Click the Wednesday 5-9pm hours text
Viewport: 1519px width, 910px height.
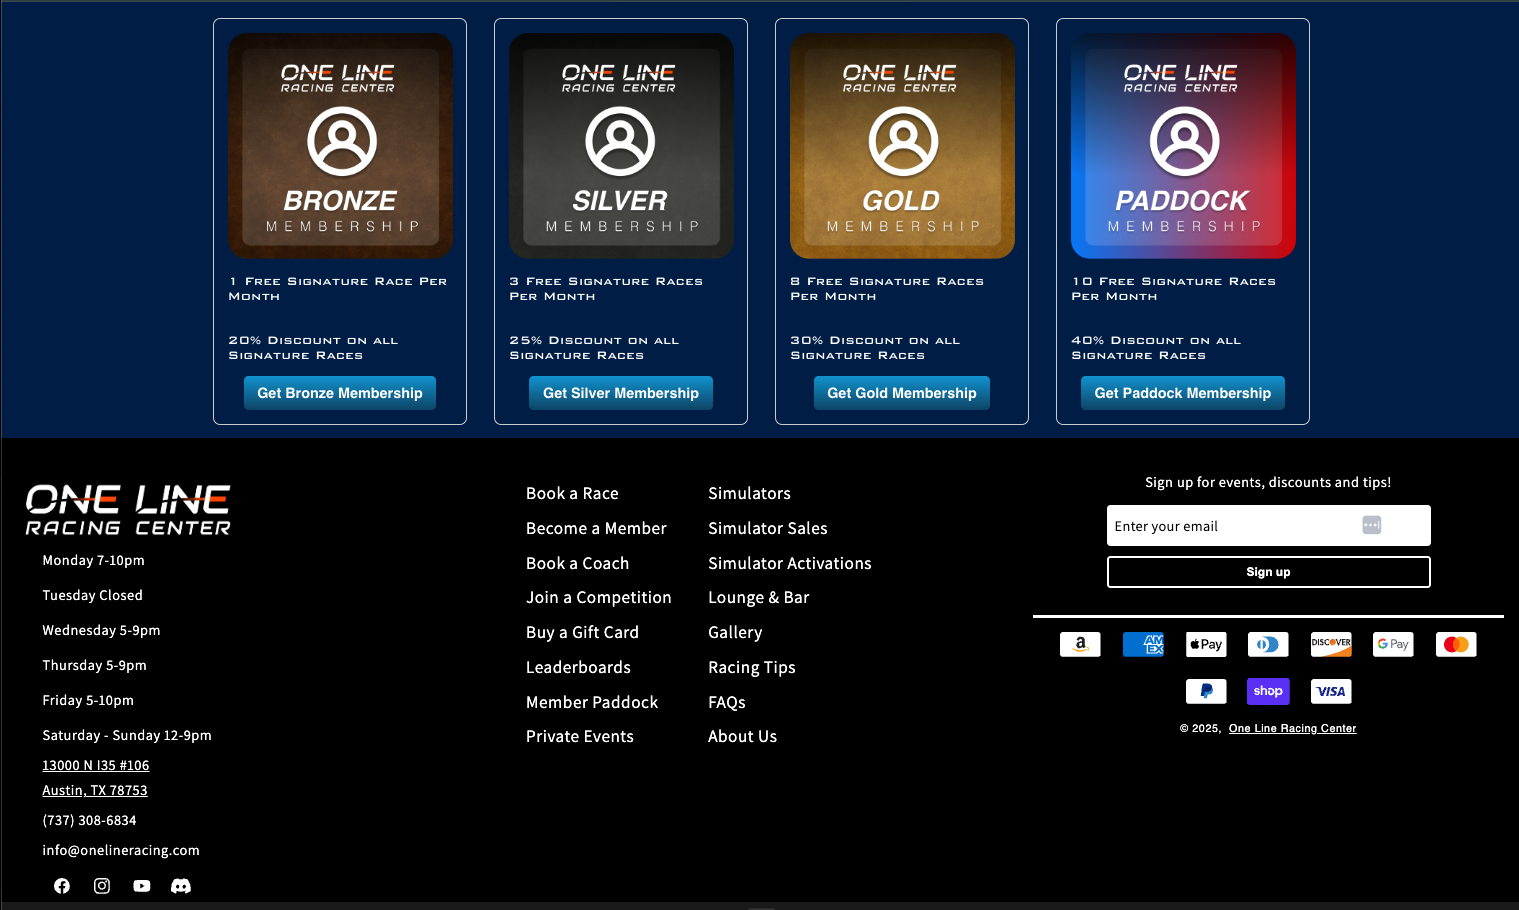[101, 630]
